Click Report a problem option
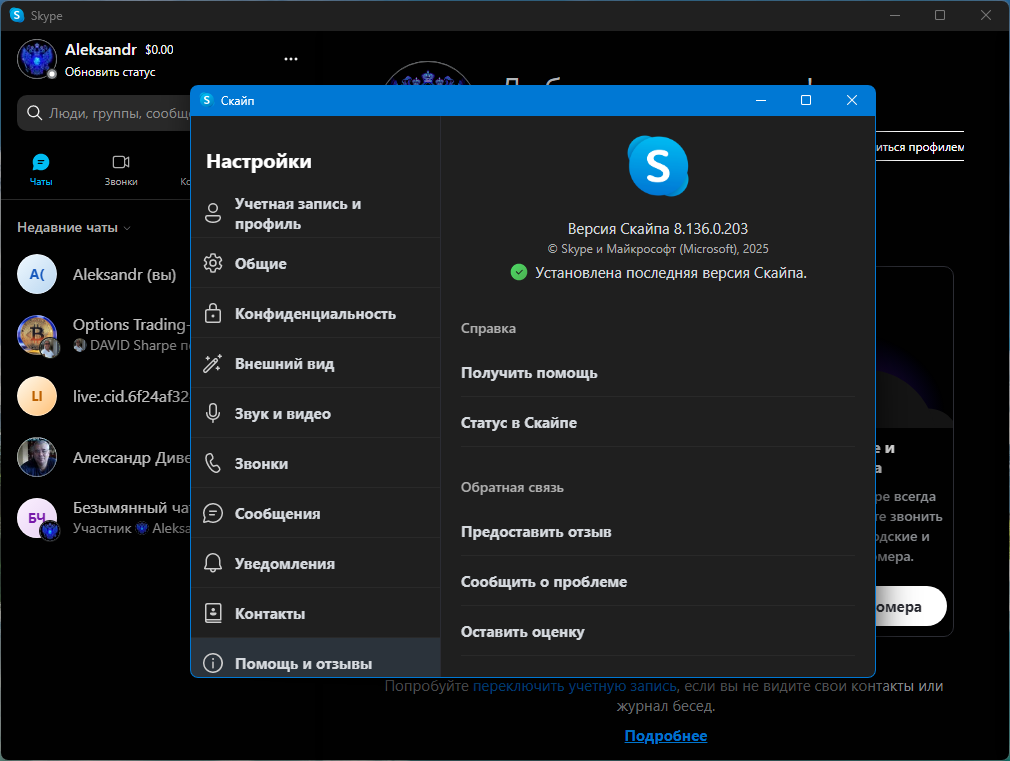Screen dimensions: 1010x761 pyautogui.click(x=544, y=582)
